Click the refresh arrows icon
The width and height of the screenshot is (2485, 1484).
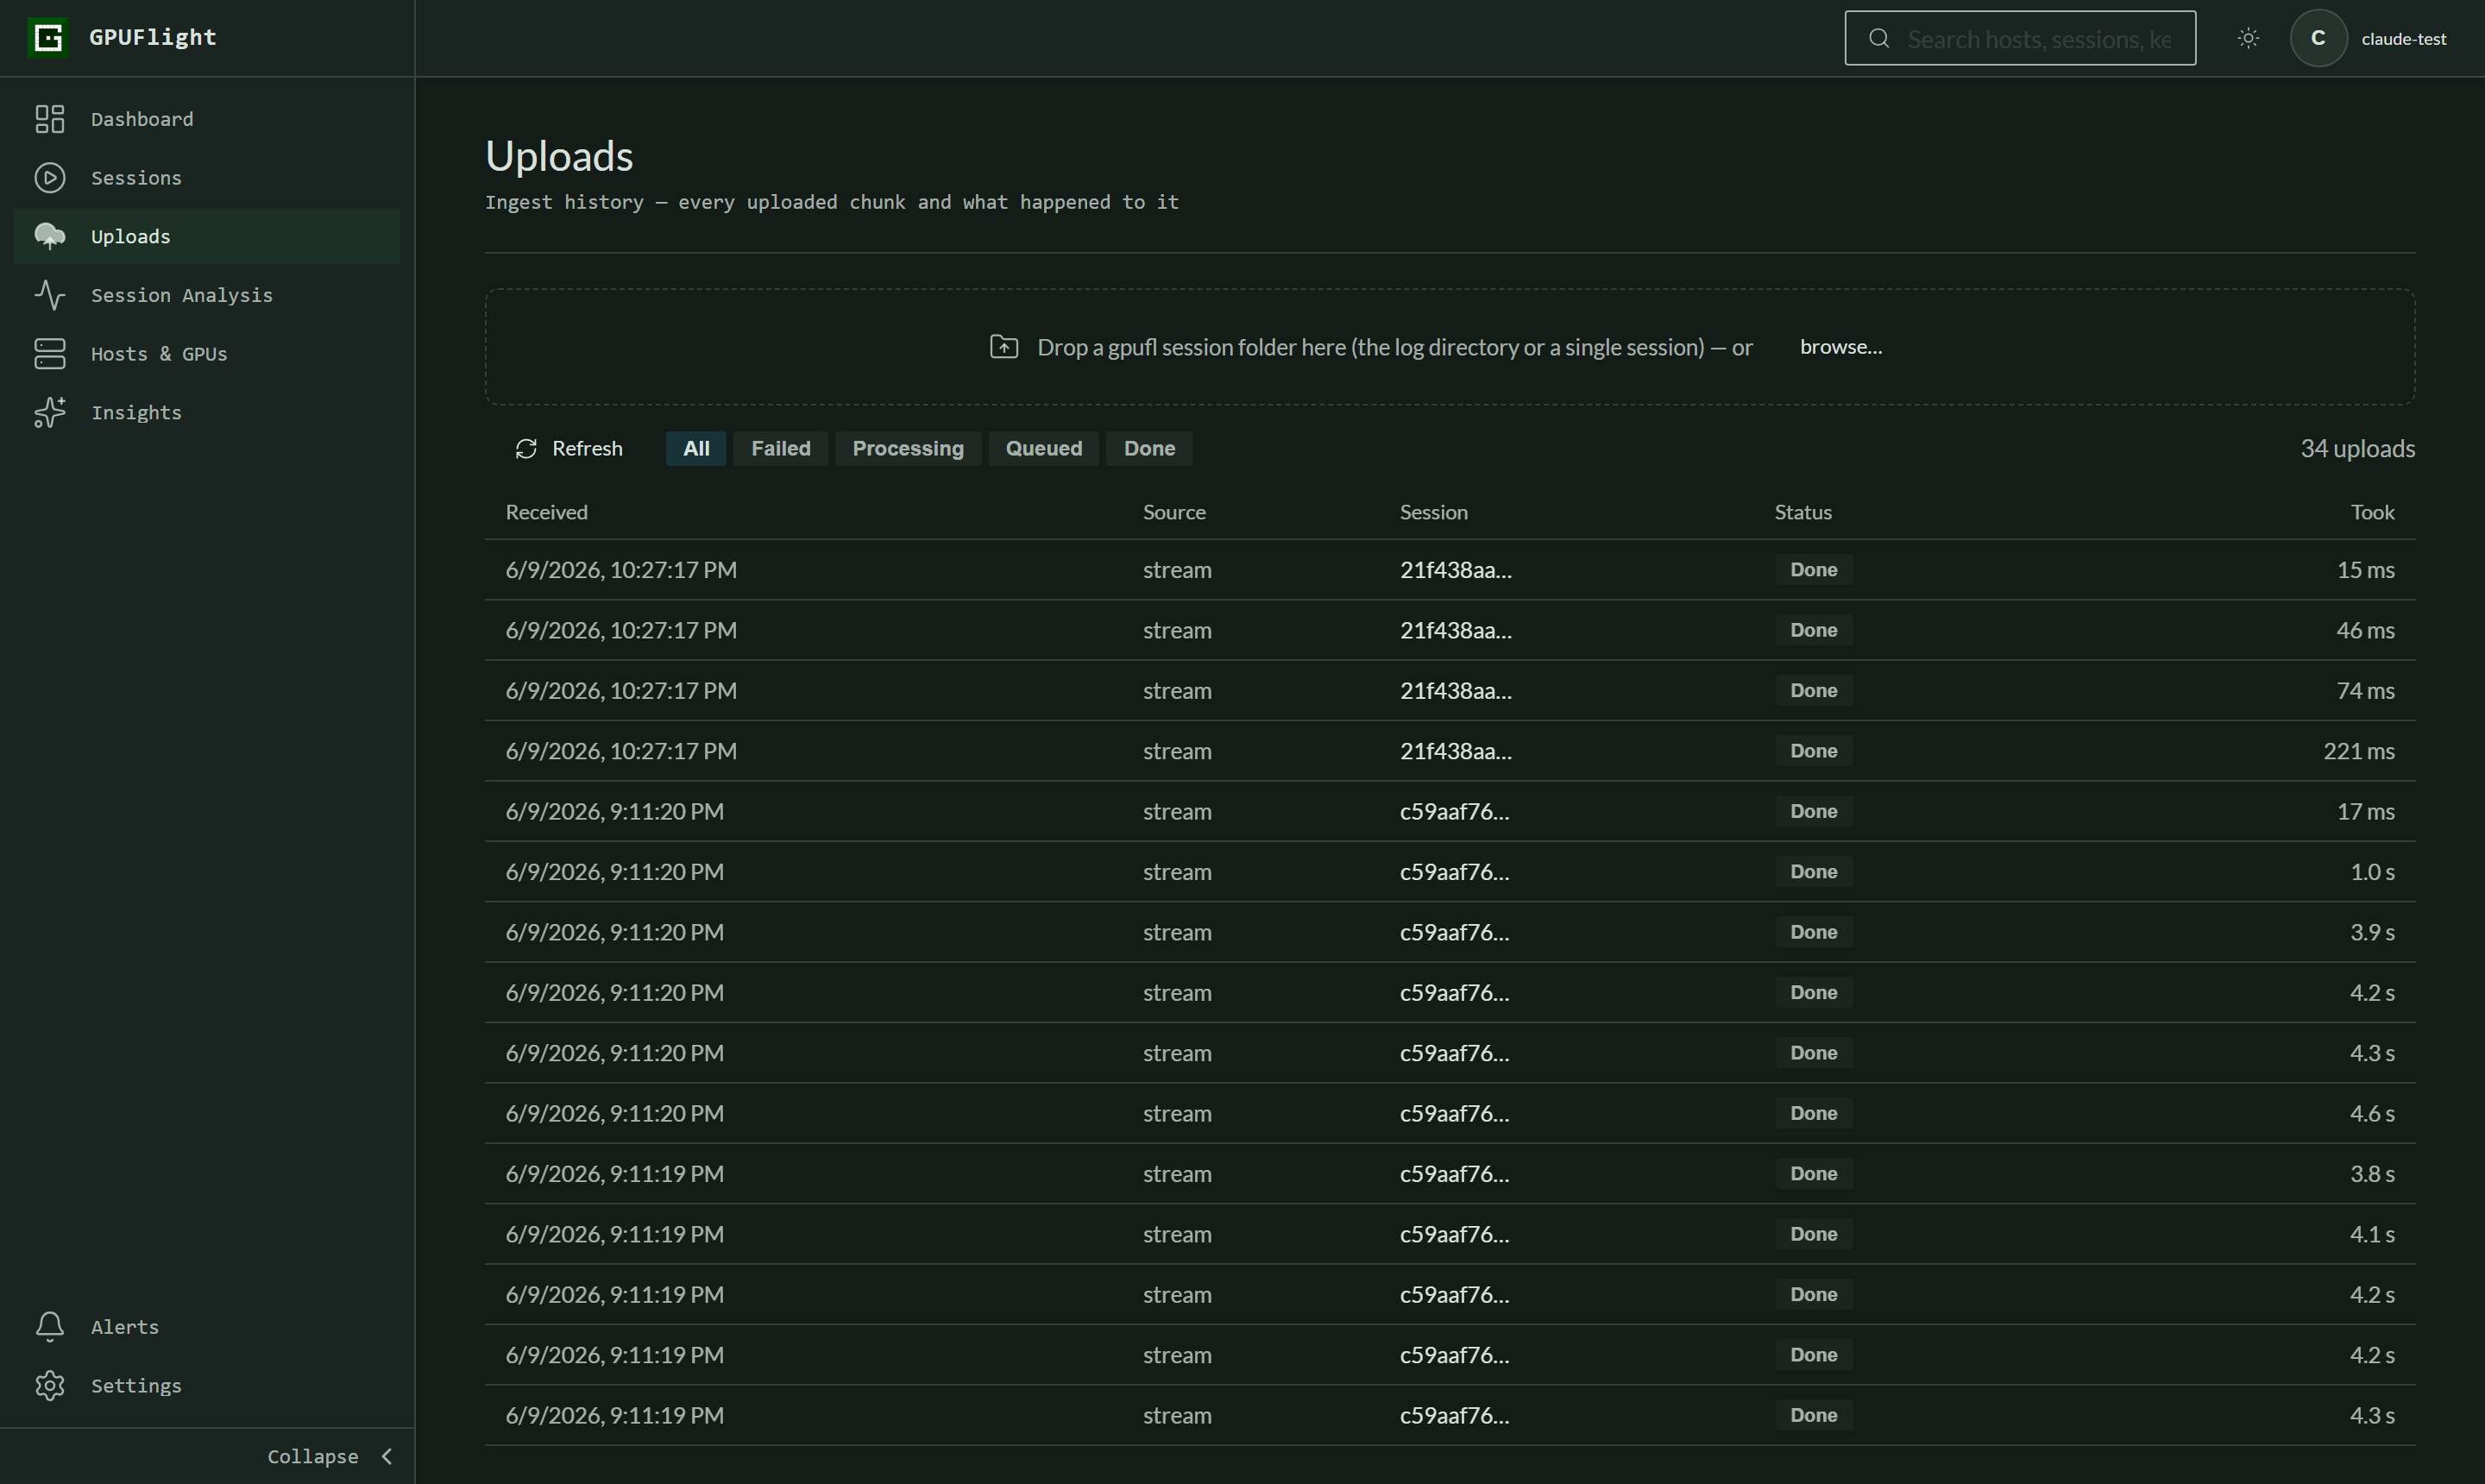(526, 449)
